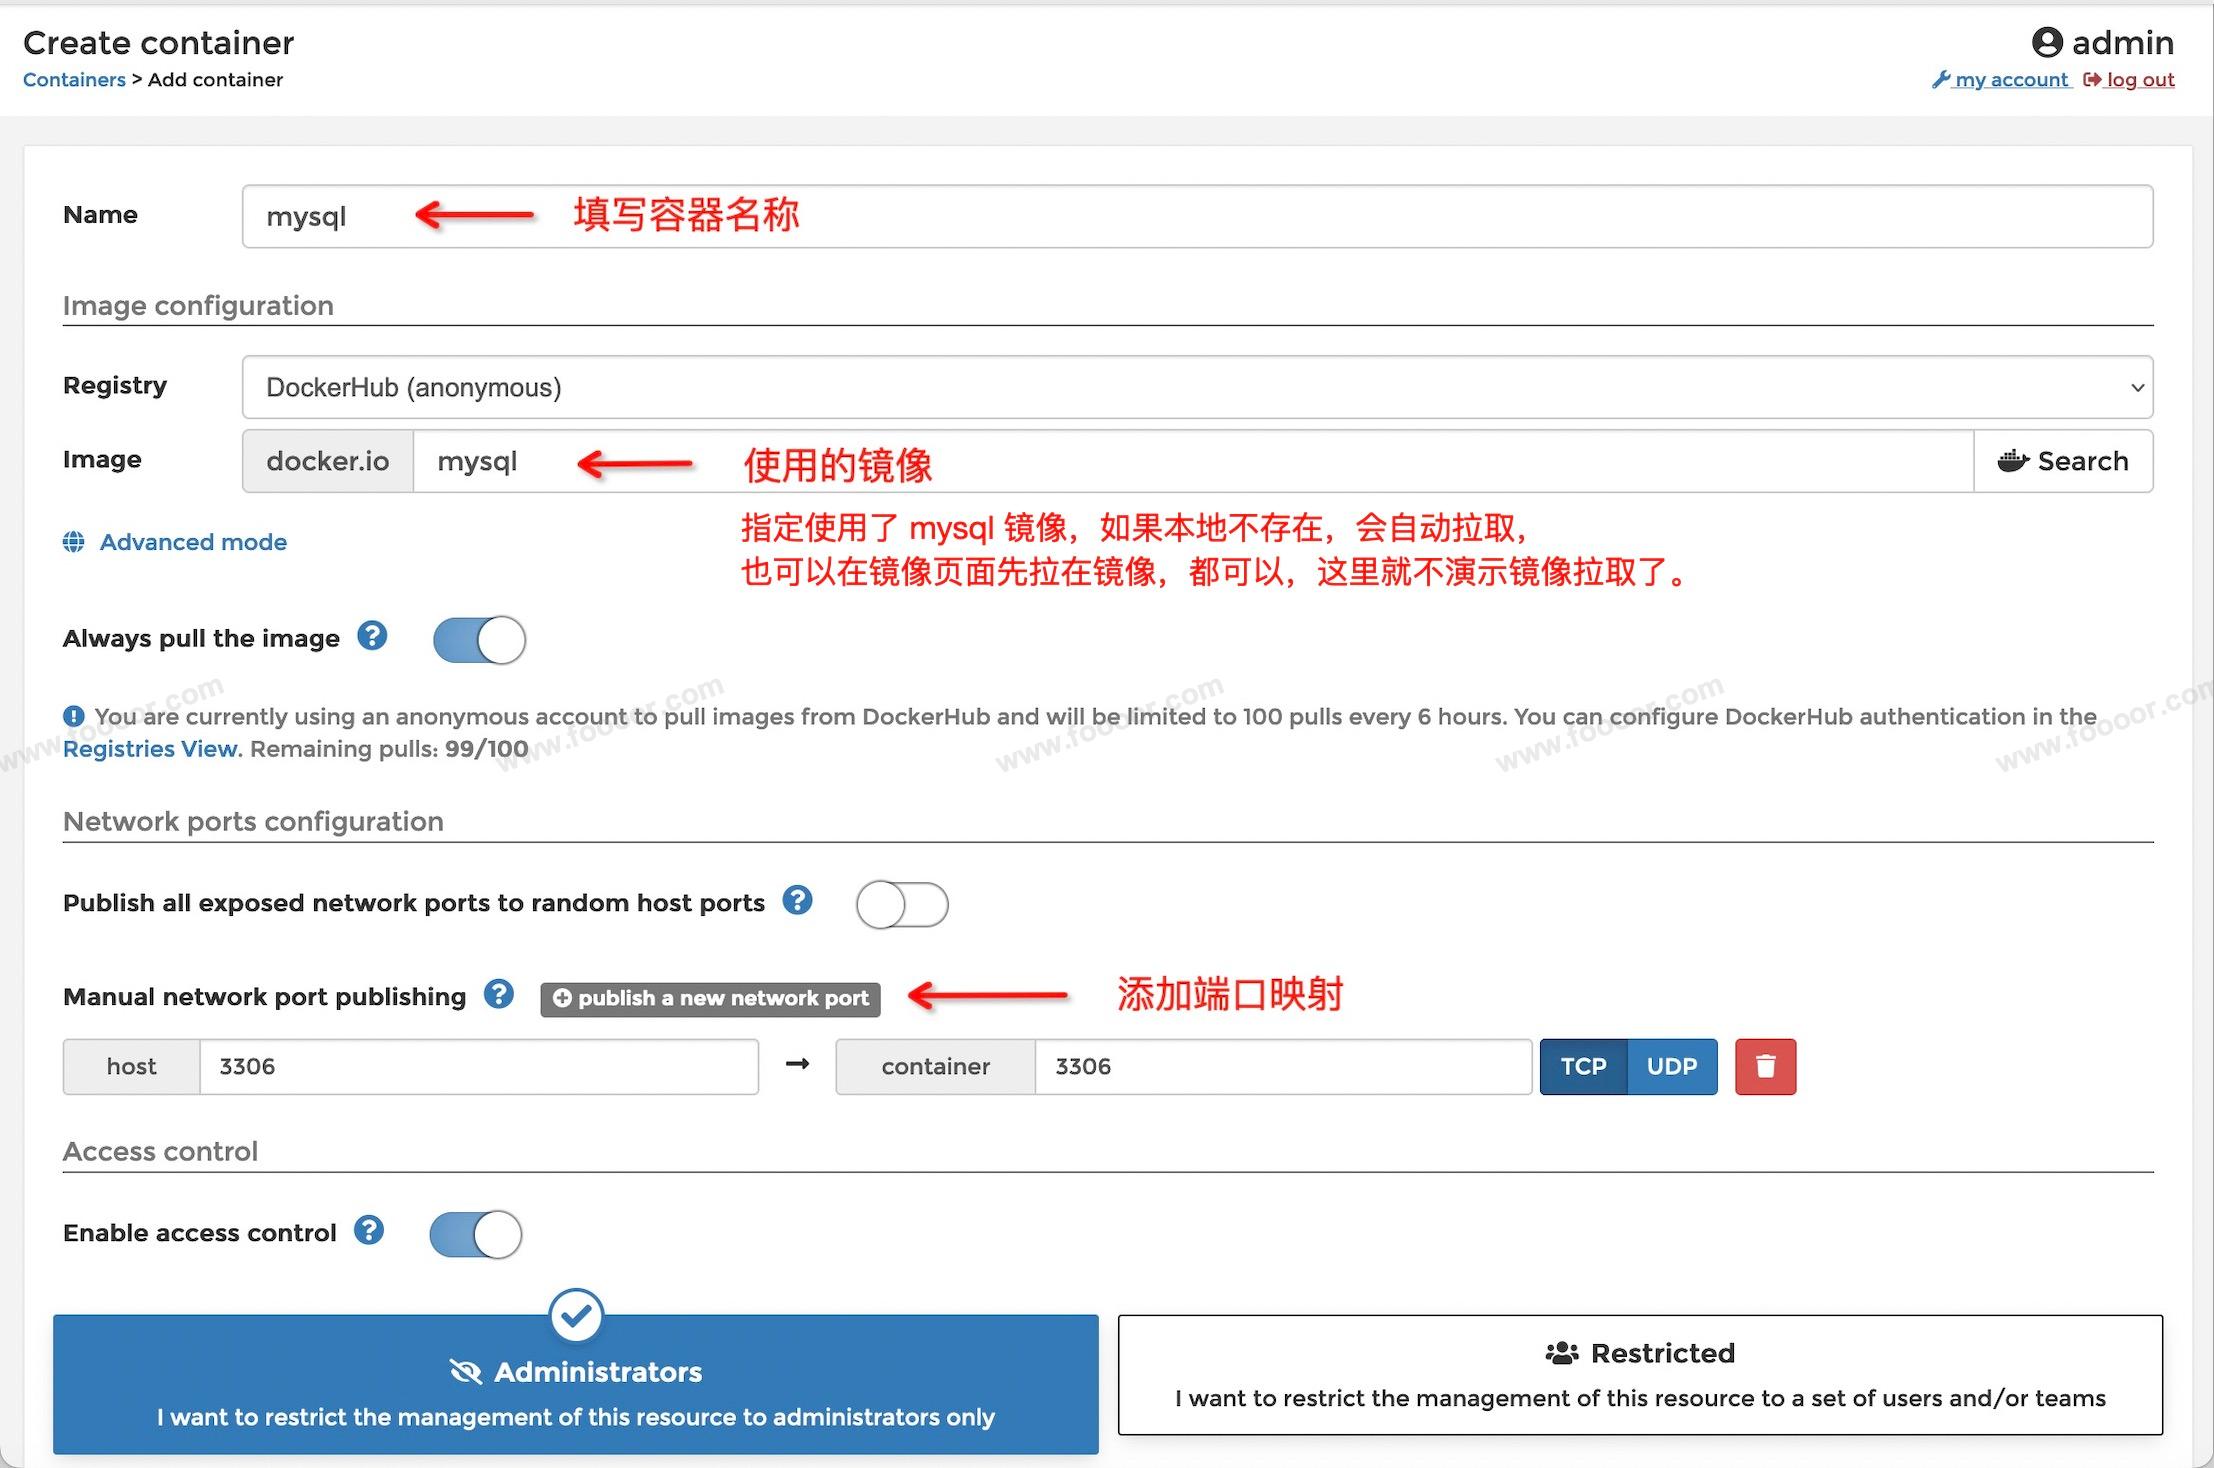Click help icon beside Always pull the image
The width and height of the screenshot is (2214, 1468).
(372, 636)
